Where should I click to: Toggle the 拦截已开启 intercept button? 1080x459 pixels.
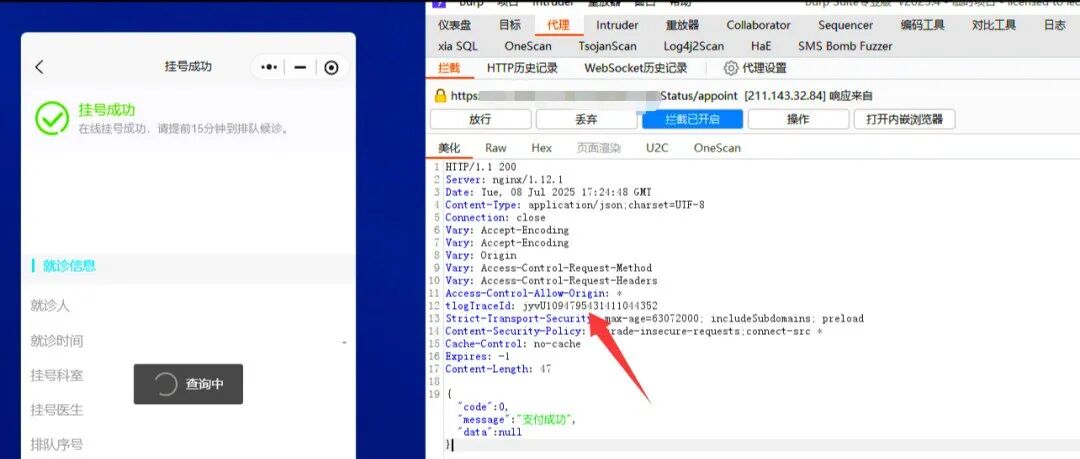point(692,119)
